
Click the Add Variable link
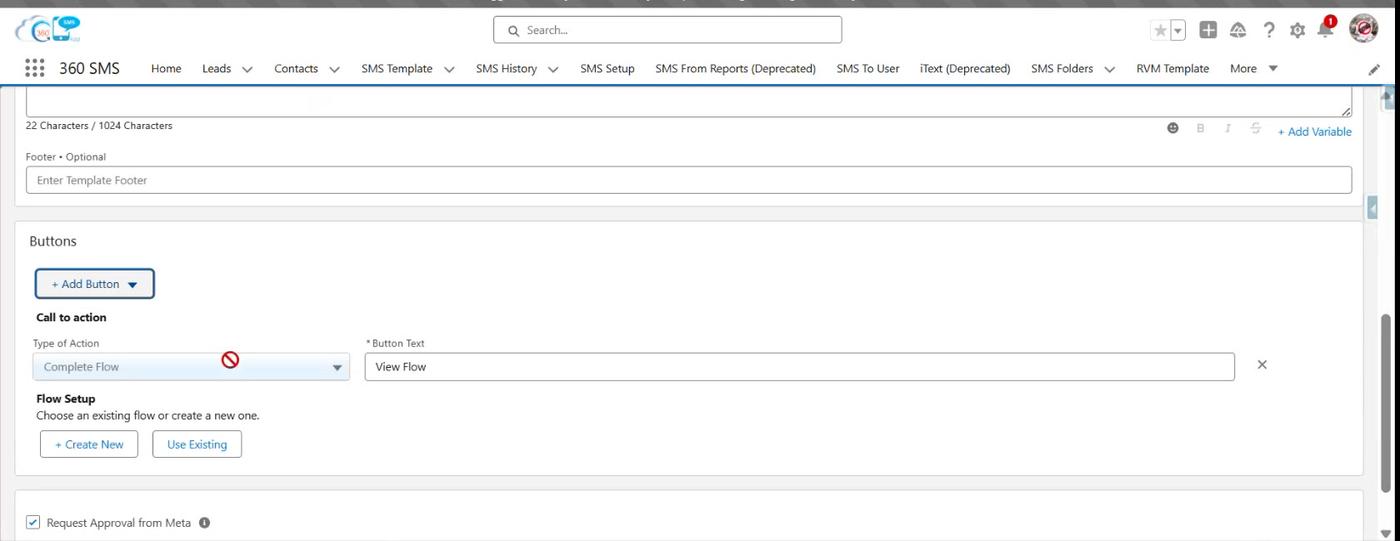(1314, 131)
